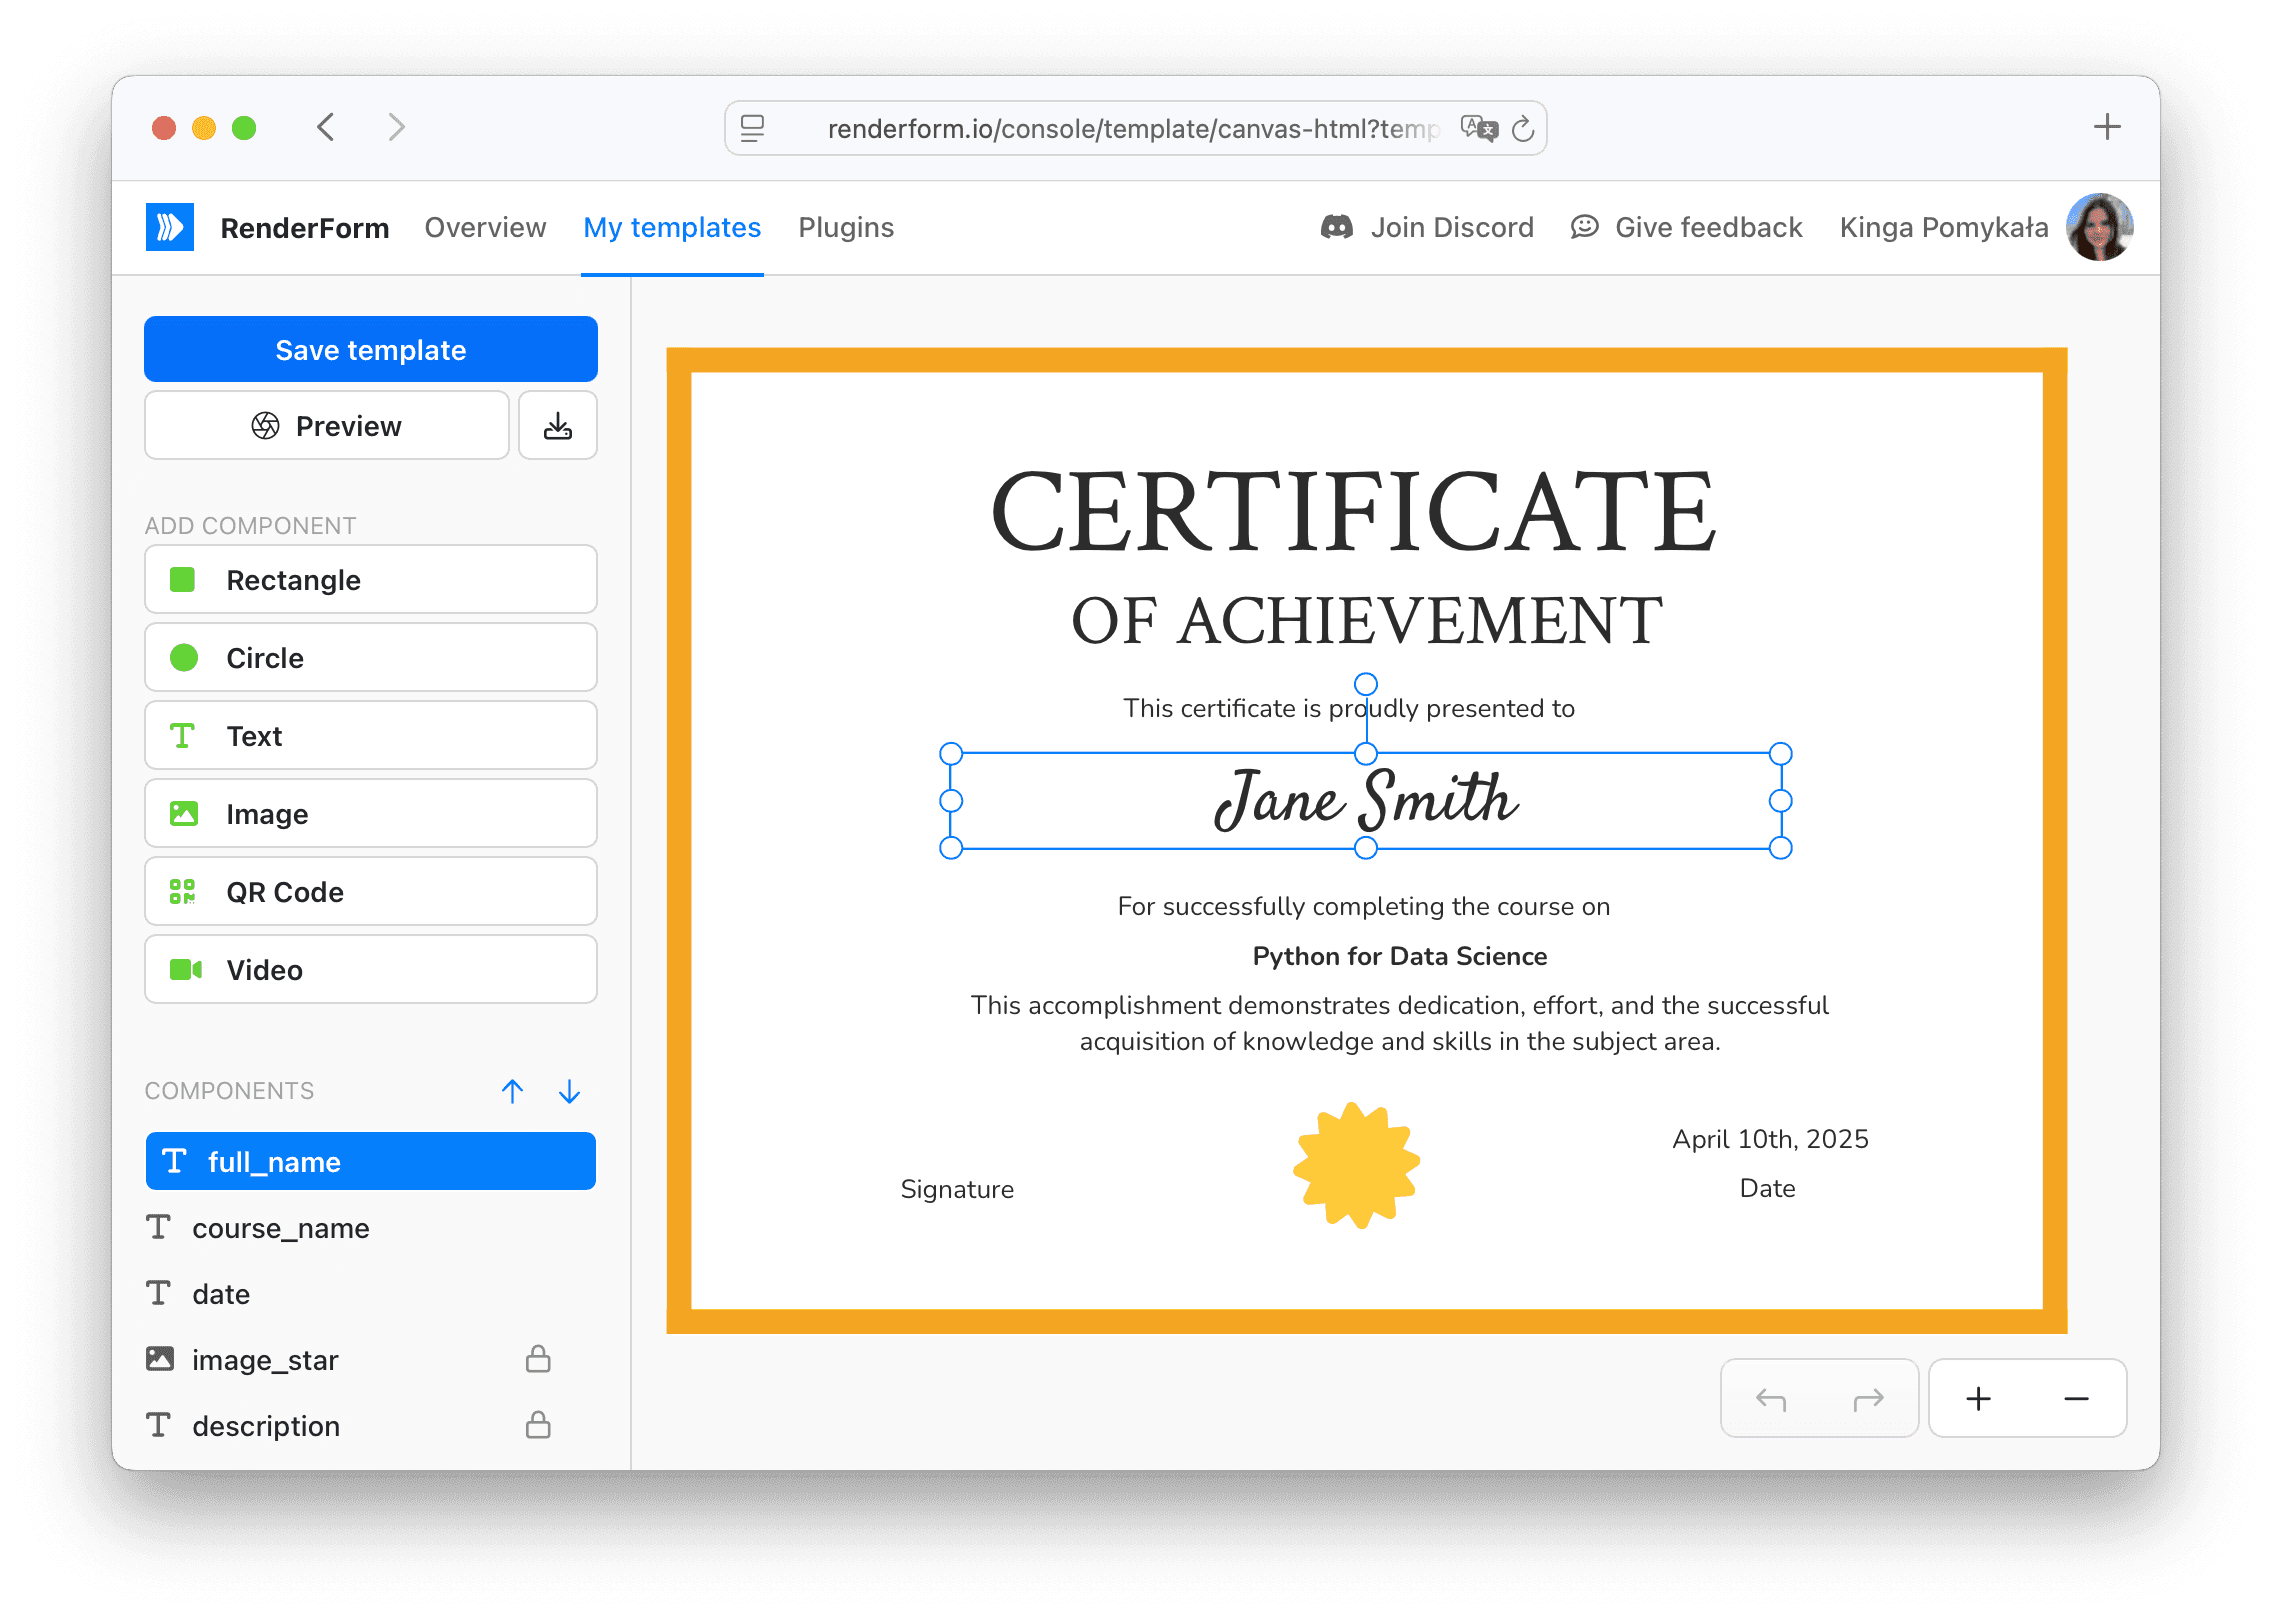This screenshot has width=2272, height=1618.
Task: Move component down with arrow icon
Action: pos(569,1091)
